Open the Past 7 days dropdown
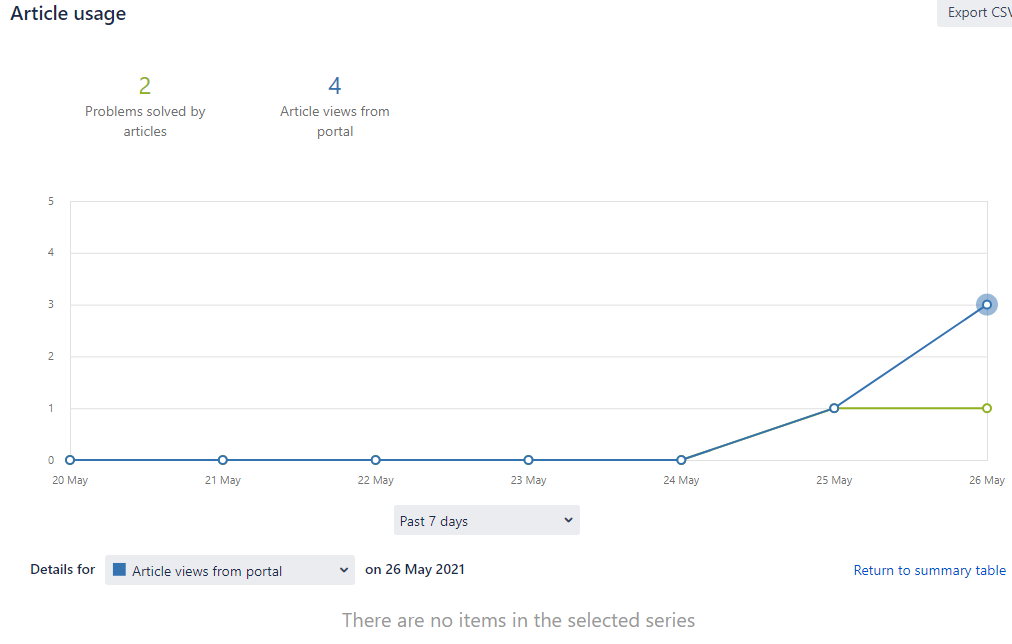The image size is (1012, 644). tap(487, 520)
